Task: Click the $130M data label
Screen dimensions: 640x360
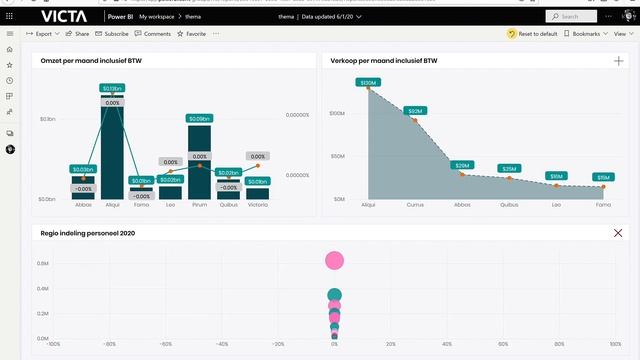Action: click(368, 82)
